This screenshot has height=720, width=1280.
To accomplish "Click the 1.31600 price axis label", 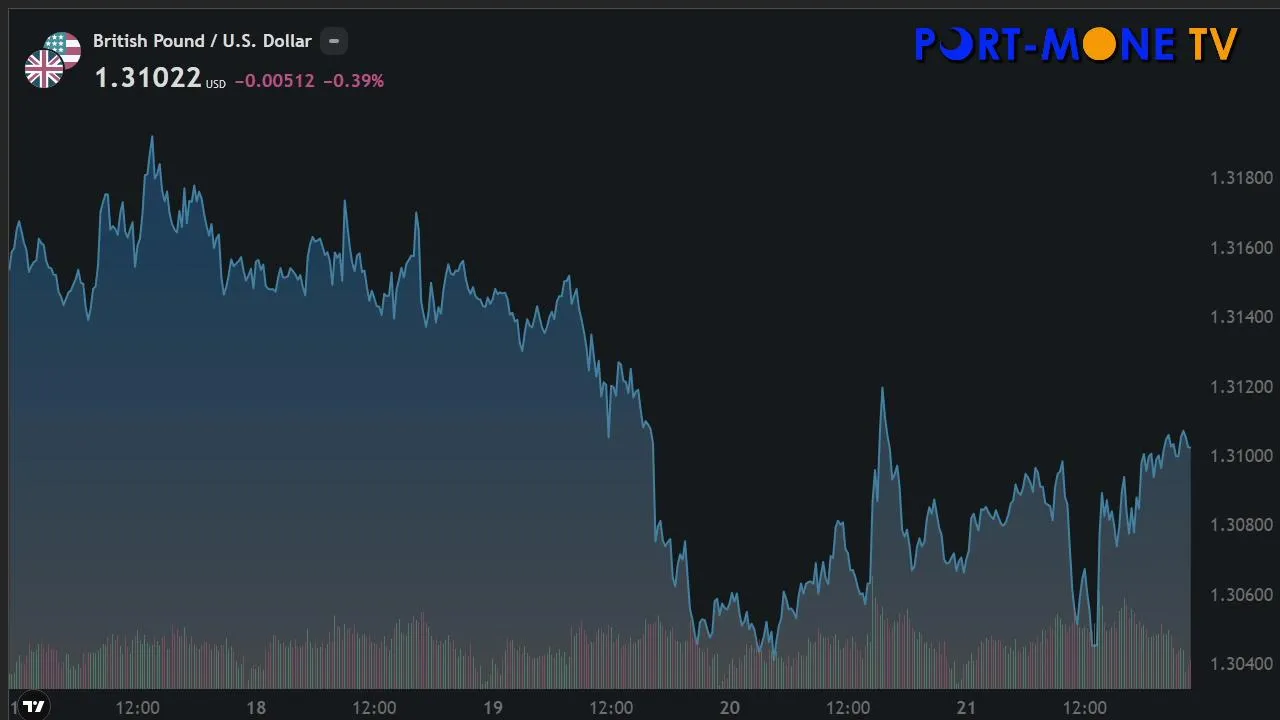I will (1241, 248).
